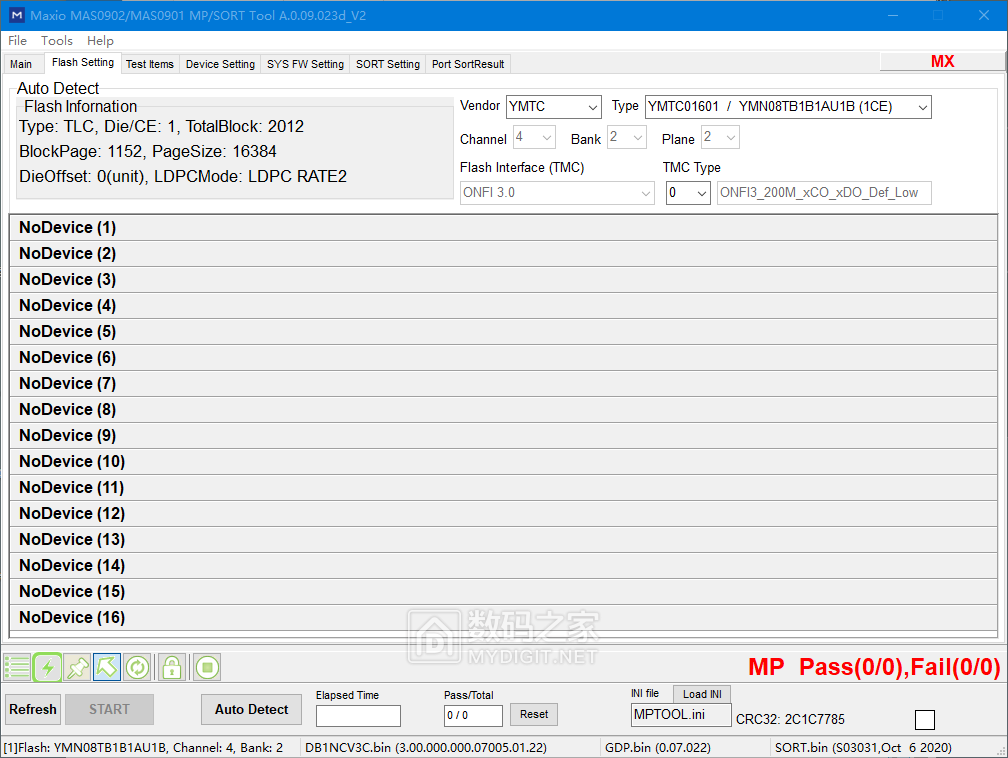Click the green padlock icon

[x=172, y=667]
